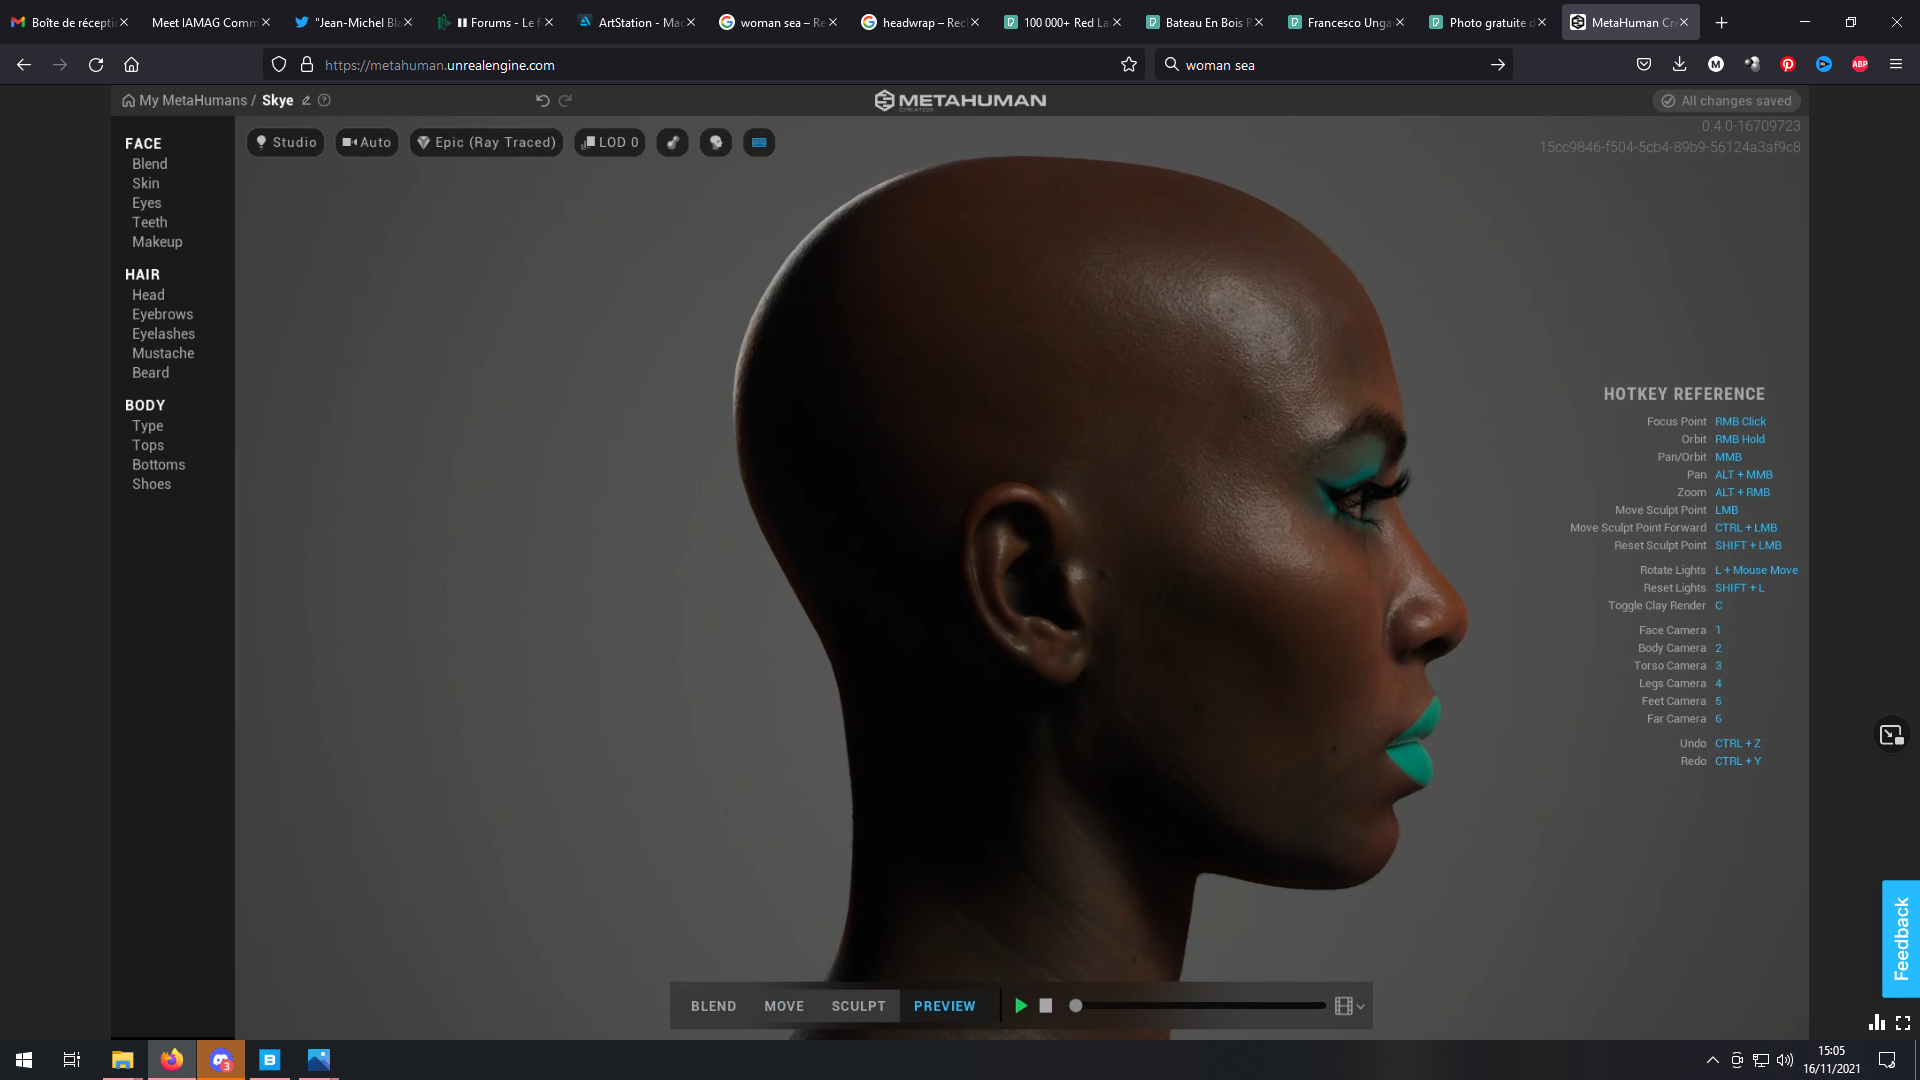This screenshot has width=1920, height=1080.
Task: Open the Auto camera dropdown
Action: (x=367, y=142)
